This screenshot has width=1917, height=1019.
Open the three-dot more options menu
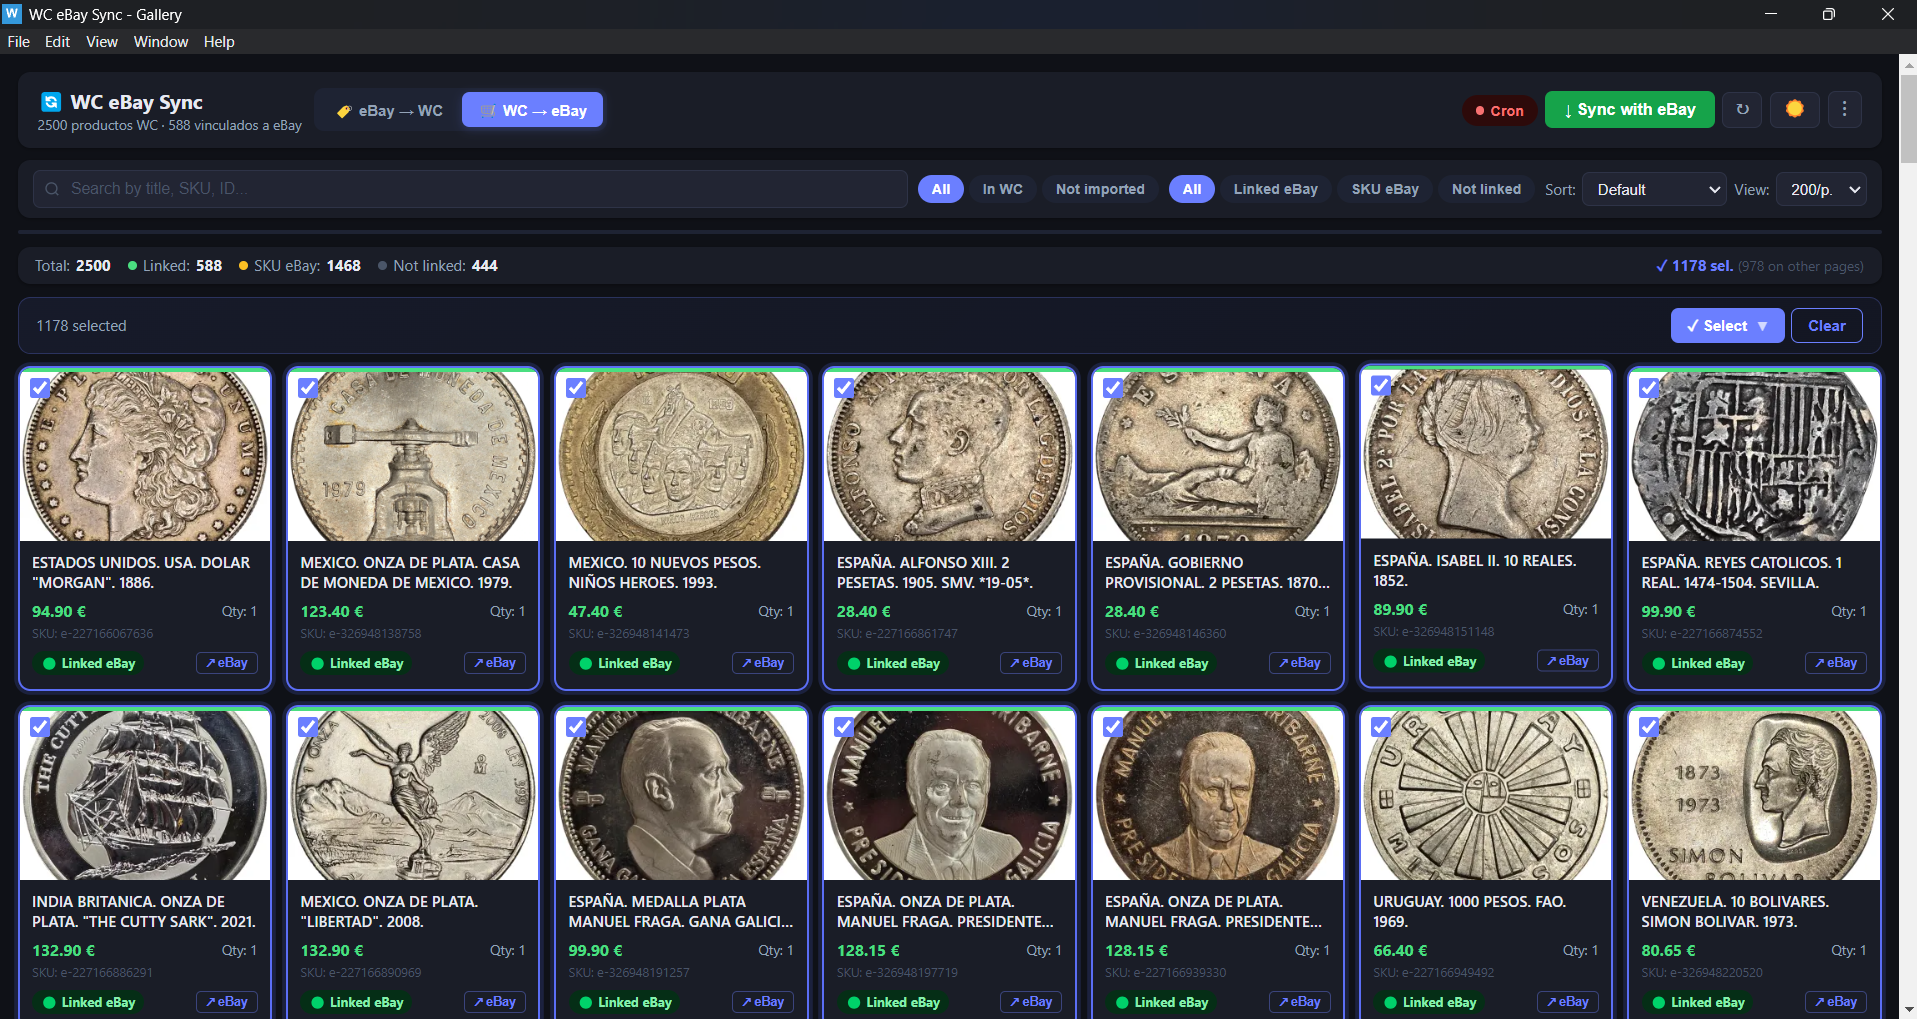tap(1844, 110)
